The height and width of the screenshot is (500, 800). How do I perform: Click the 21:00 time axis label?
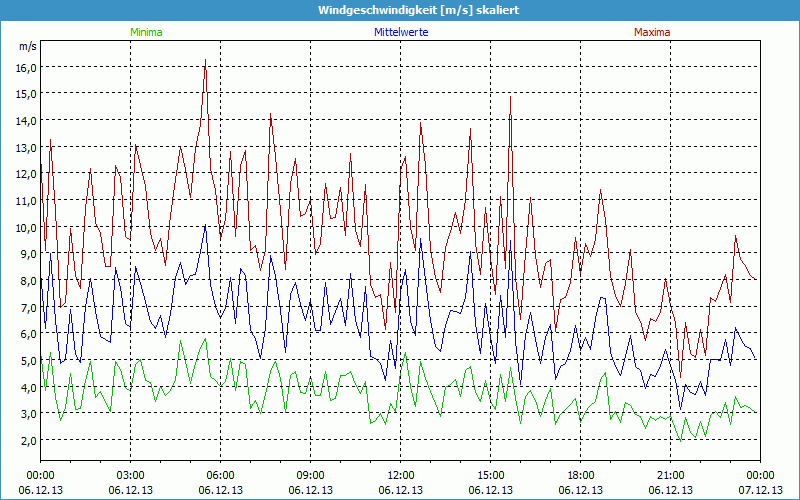(x=670, y=476)
